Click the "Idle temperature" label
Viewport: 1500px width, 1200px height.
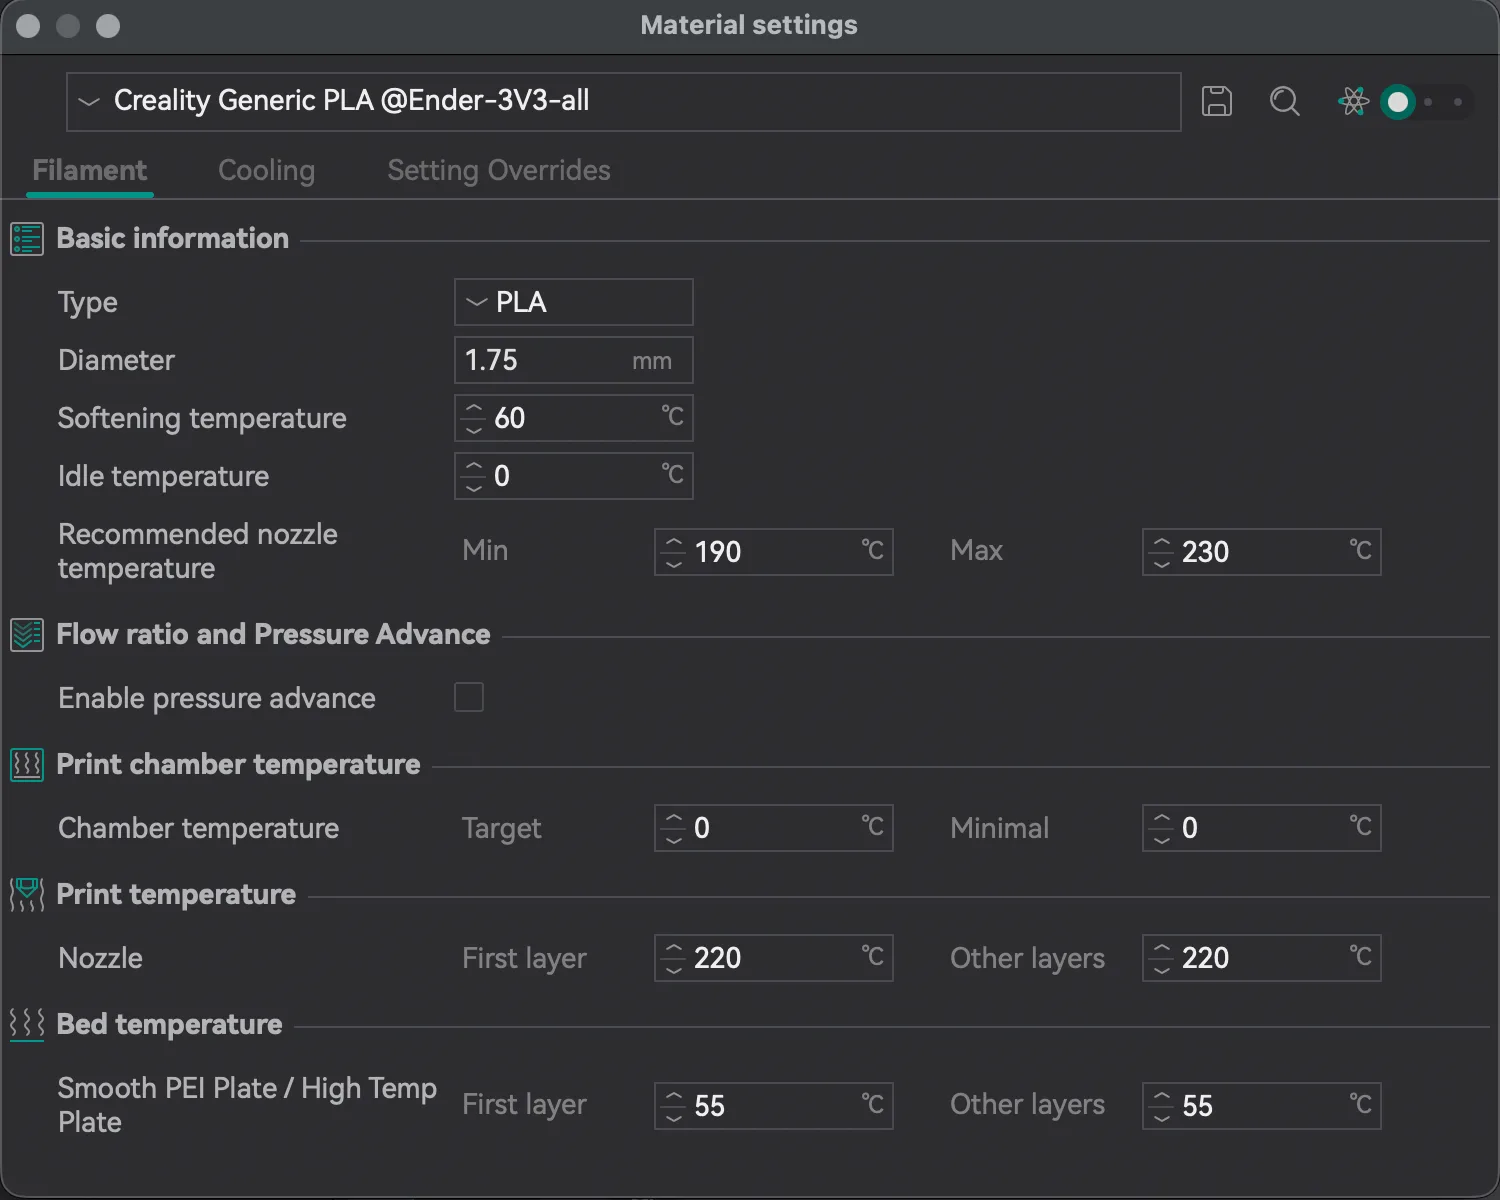[163, 476]
